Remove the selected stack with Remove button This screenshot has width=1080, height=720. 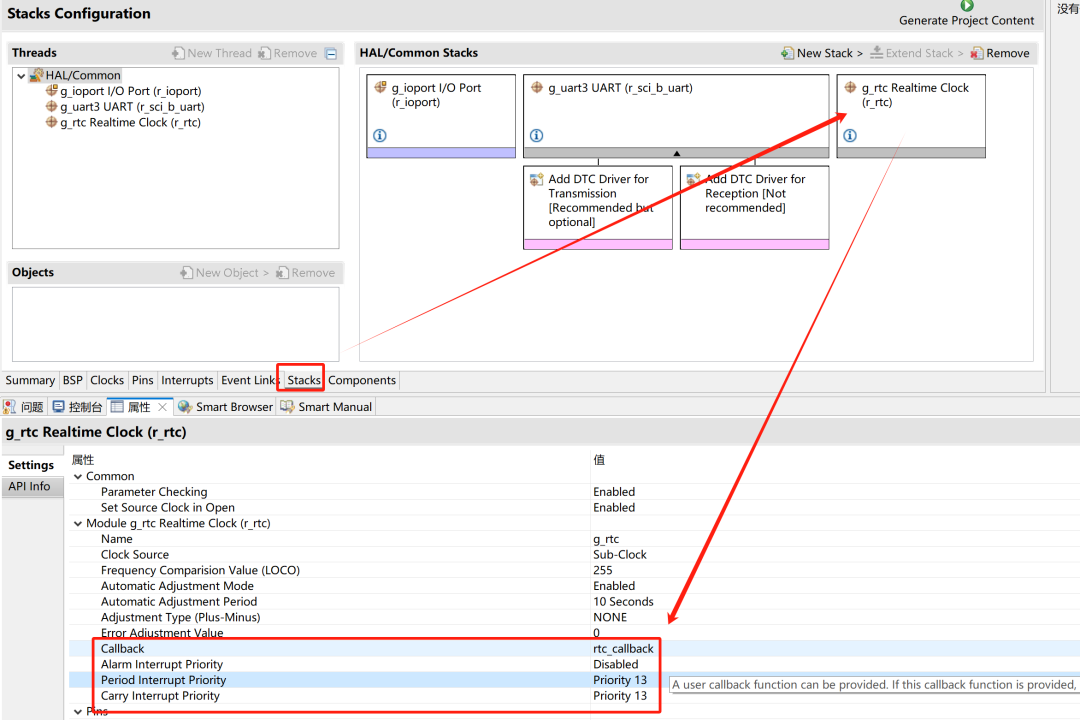pyautogui.click(x=999, y=53)
